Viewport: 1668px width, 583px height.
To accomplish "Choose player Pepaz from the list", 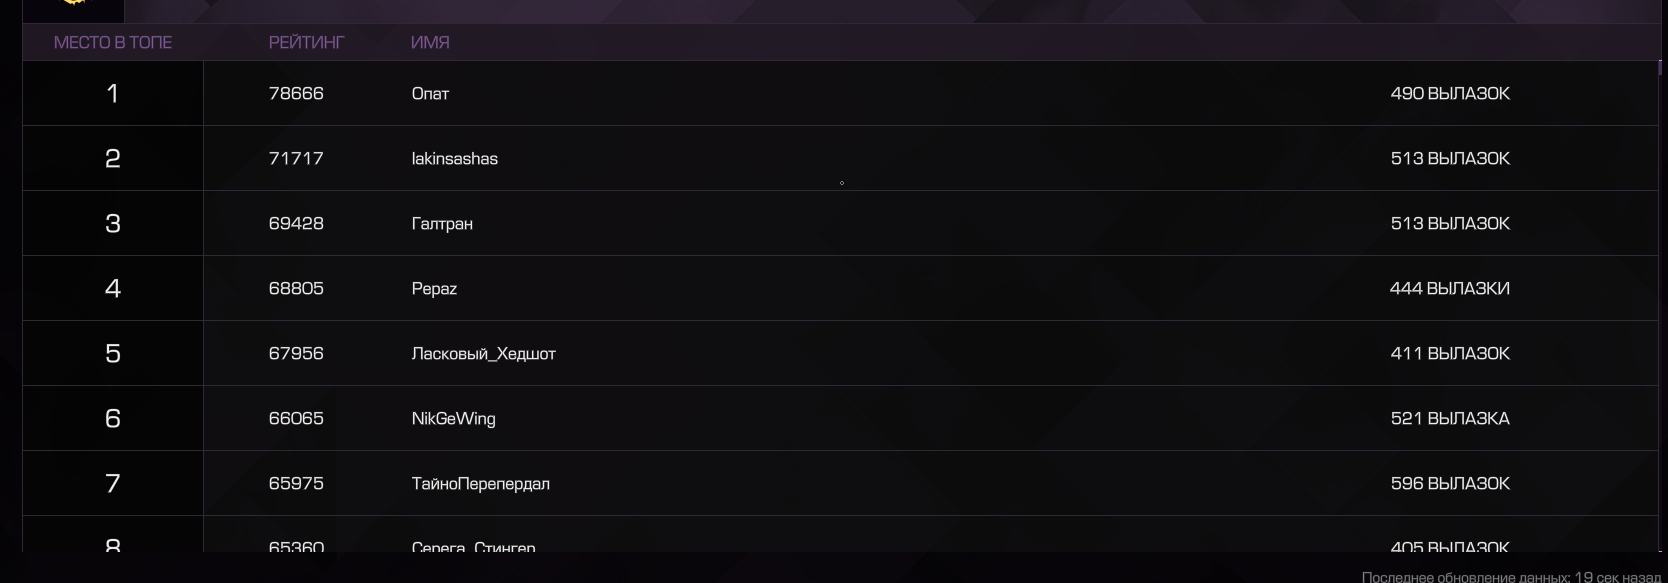I will pyautogui.click(x=434, y=289).
